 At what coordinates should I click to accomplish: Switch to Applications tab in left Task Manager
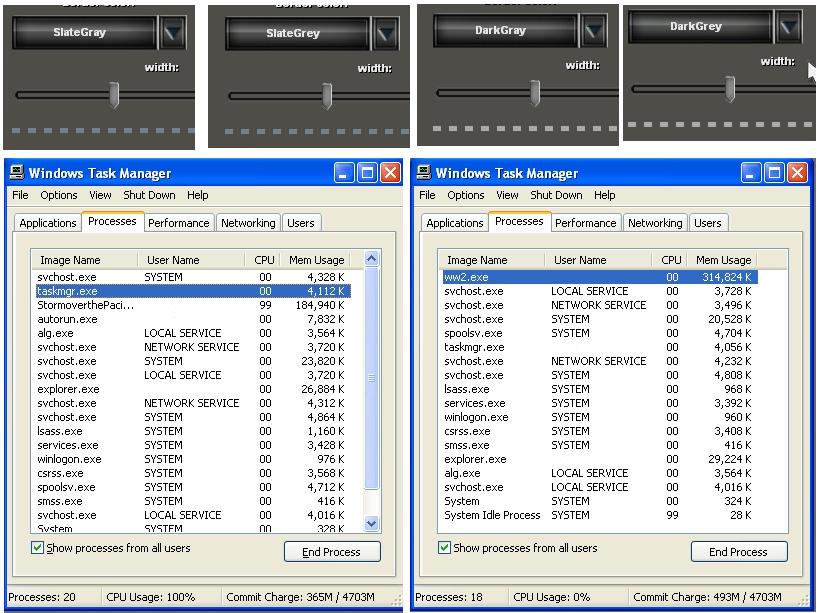[48, 223]
